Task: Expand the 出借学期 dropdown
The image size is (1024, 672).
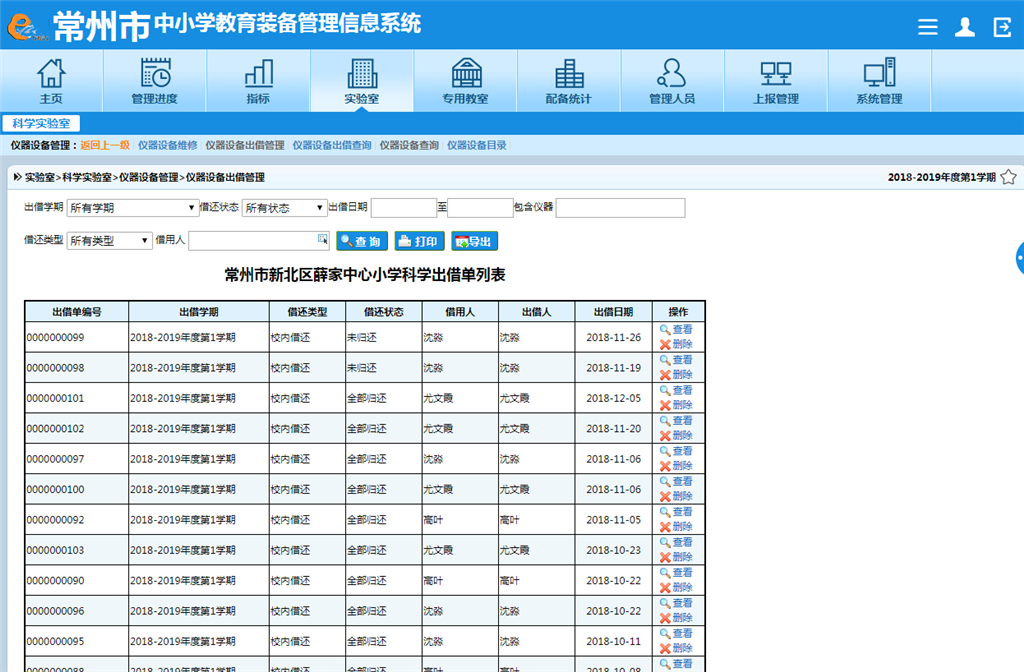Action: pyautogui.click(x=133, y=208)
